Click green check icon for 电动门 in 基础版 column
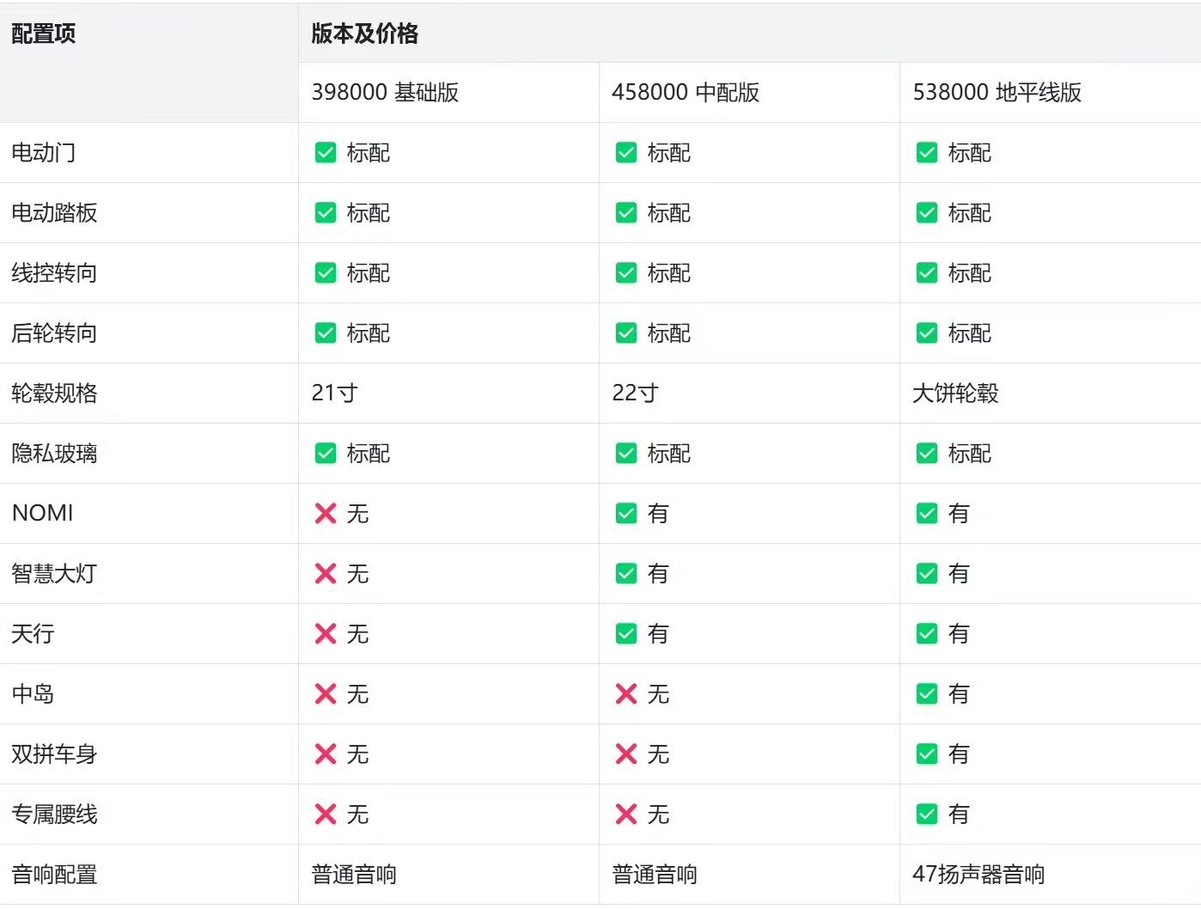 point(325,153)
